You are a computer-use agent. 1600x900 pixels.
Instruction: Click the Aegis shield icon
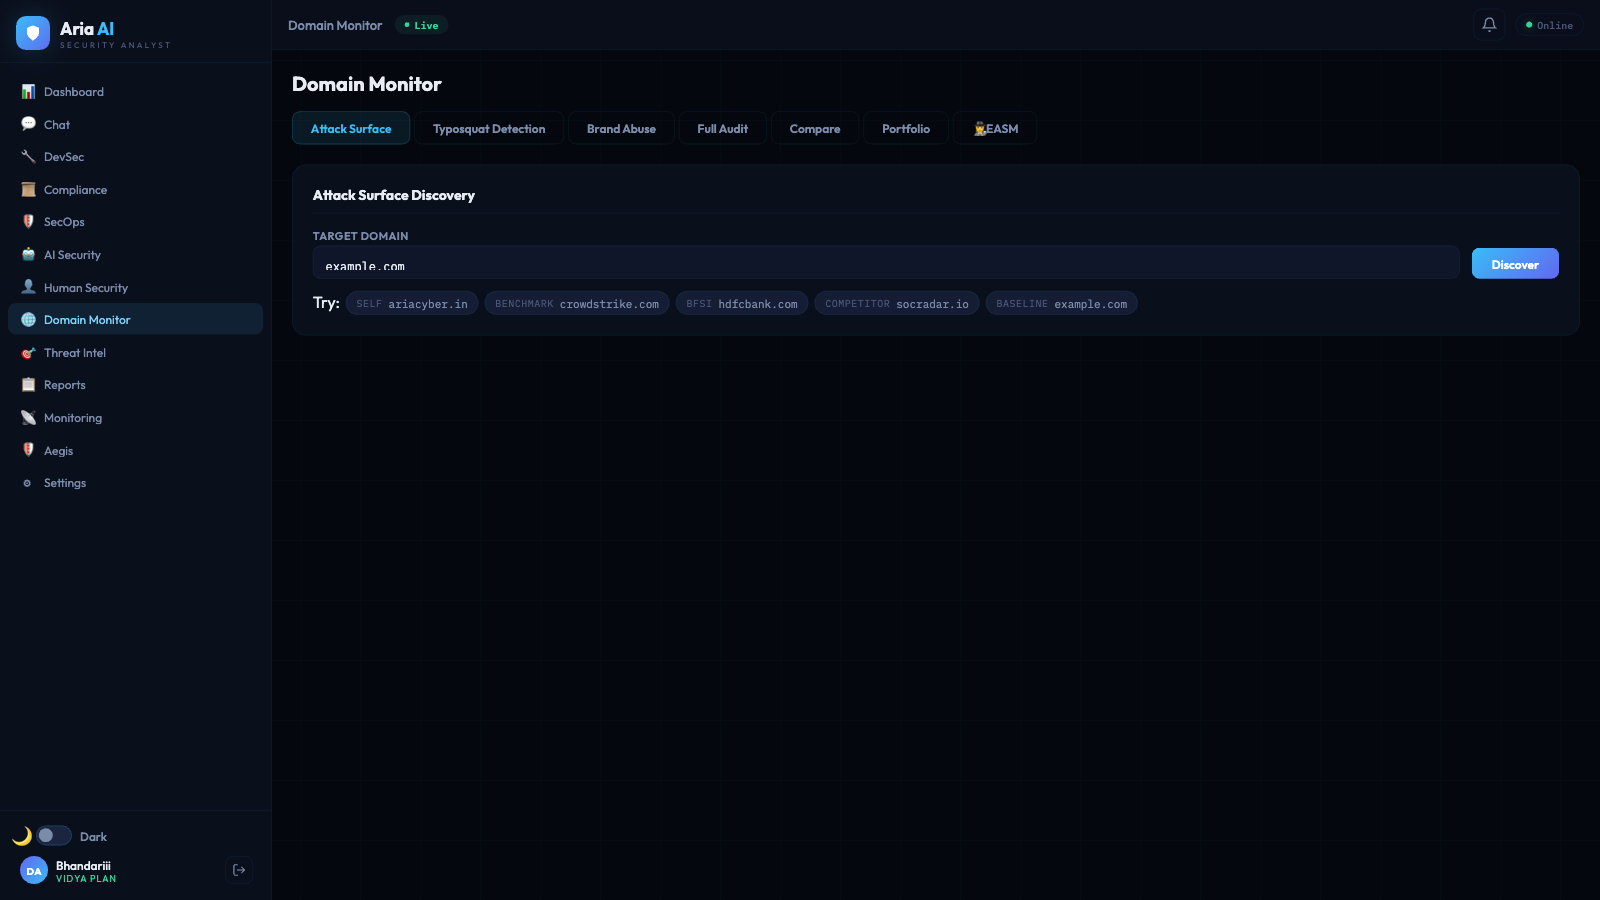click(x=28, y=450)
